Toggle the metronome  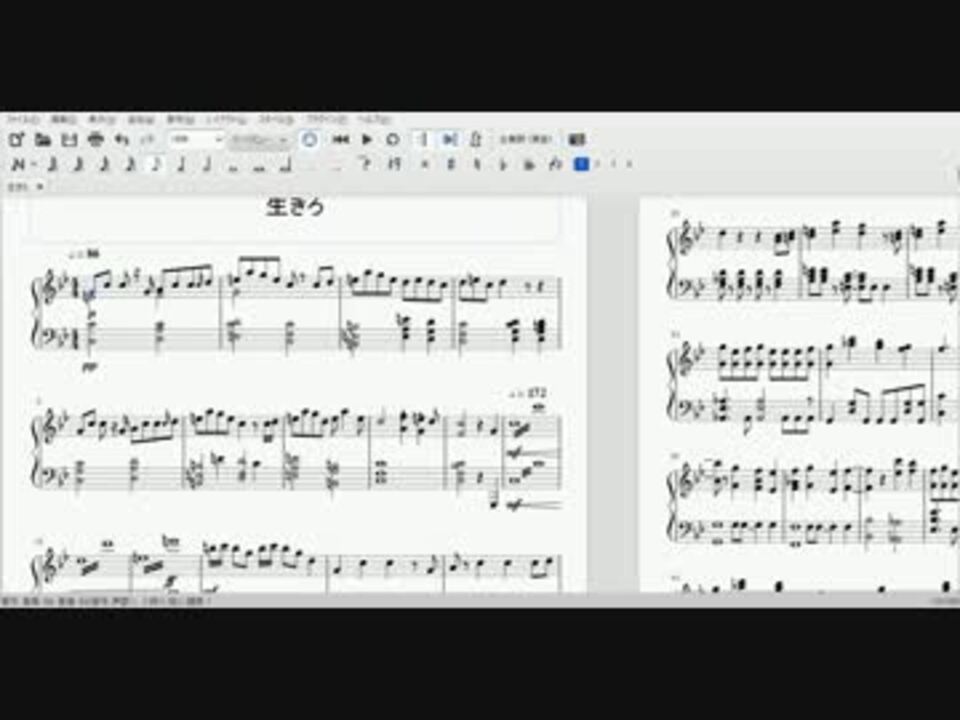click(476, 140)
